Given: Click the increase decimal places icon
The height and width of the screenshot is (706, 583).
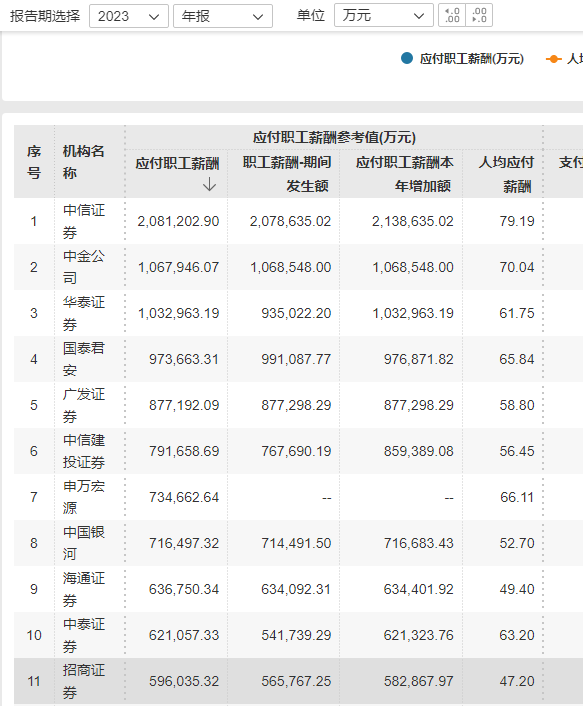Looking at the screenshot, I should [x=452, y=16].
